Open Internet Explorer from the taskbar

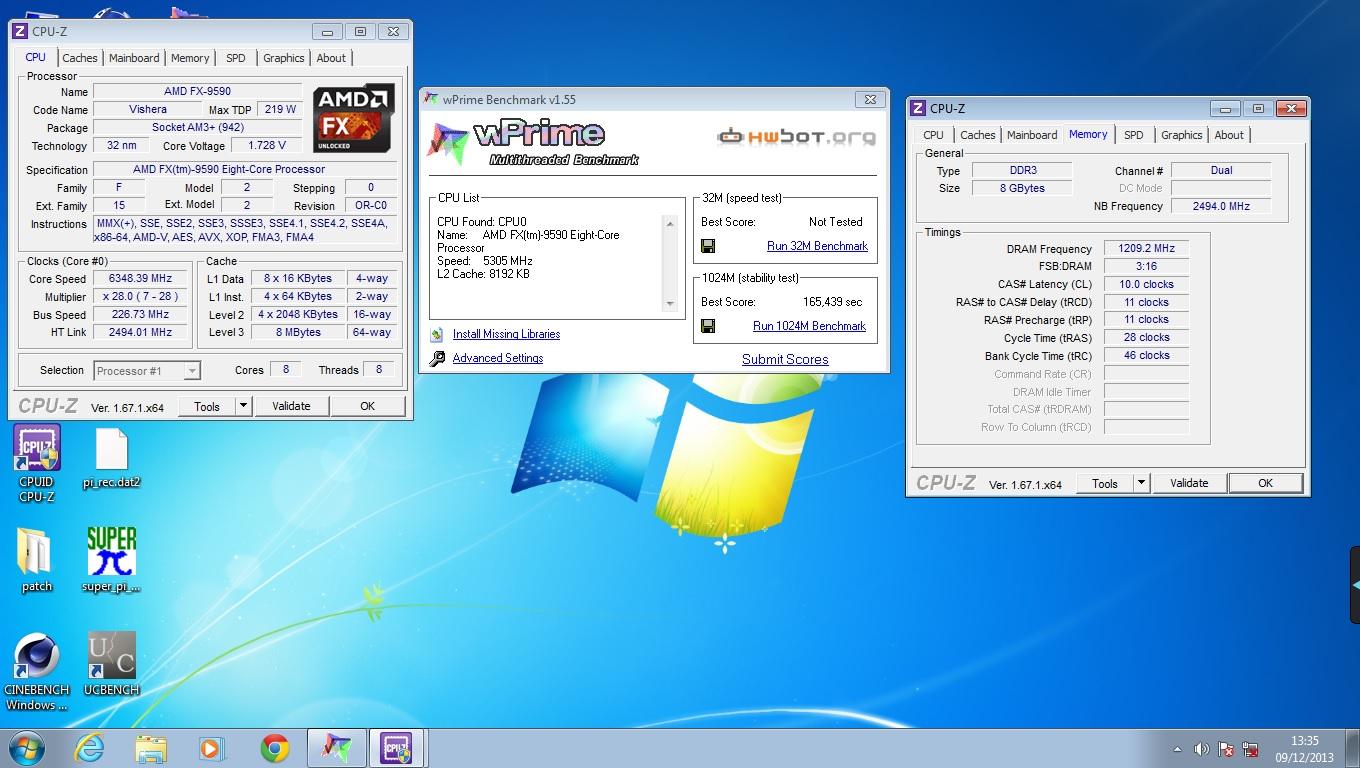(x=90, y=748)
